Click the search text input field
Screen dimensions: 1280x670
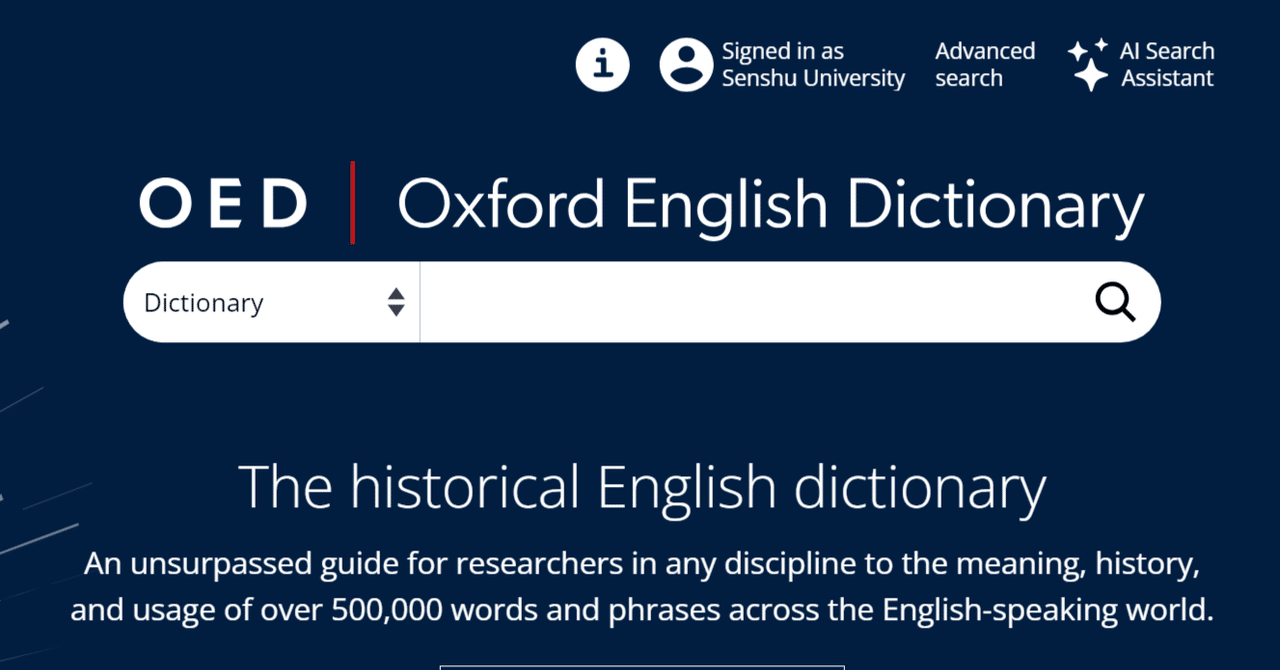[755, 302]
